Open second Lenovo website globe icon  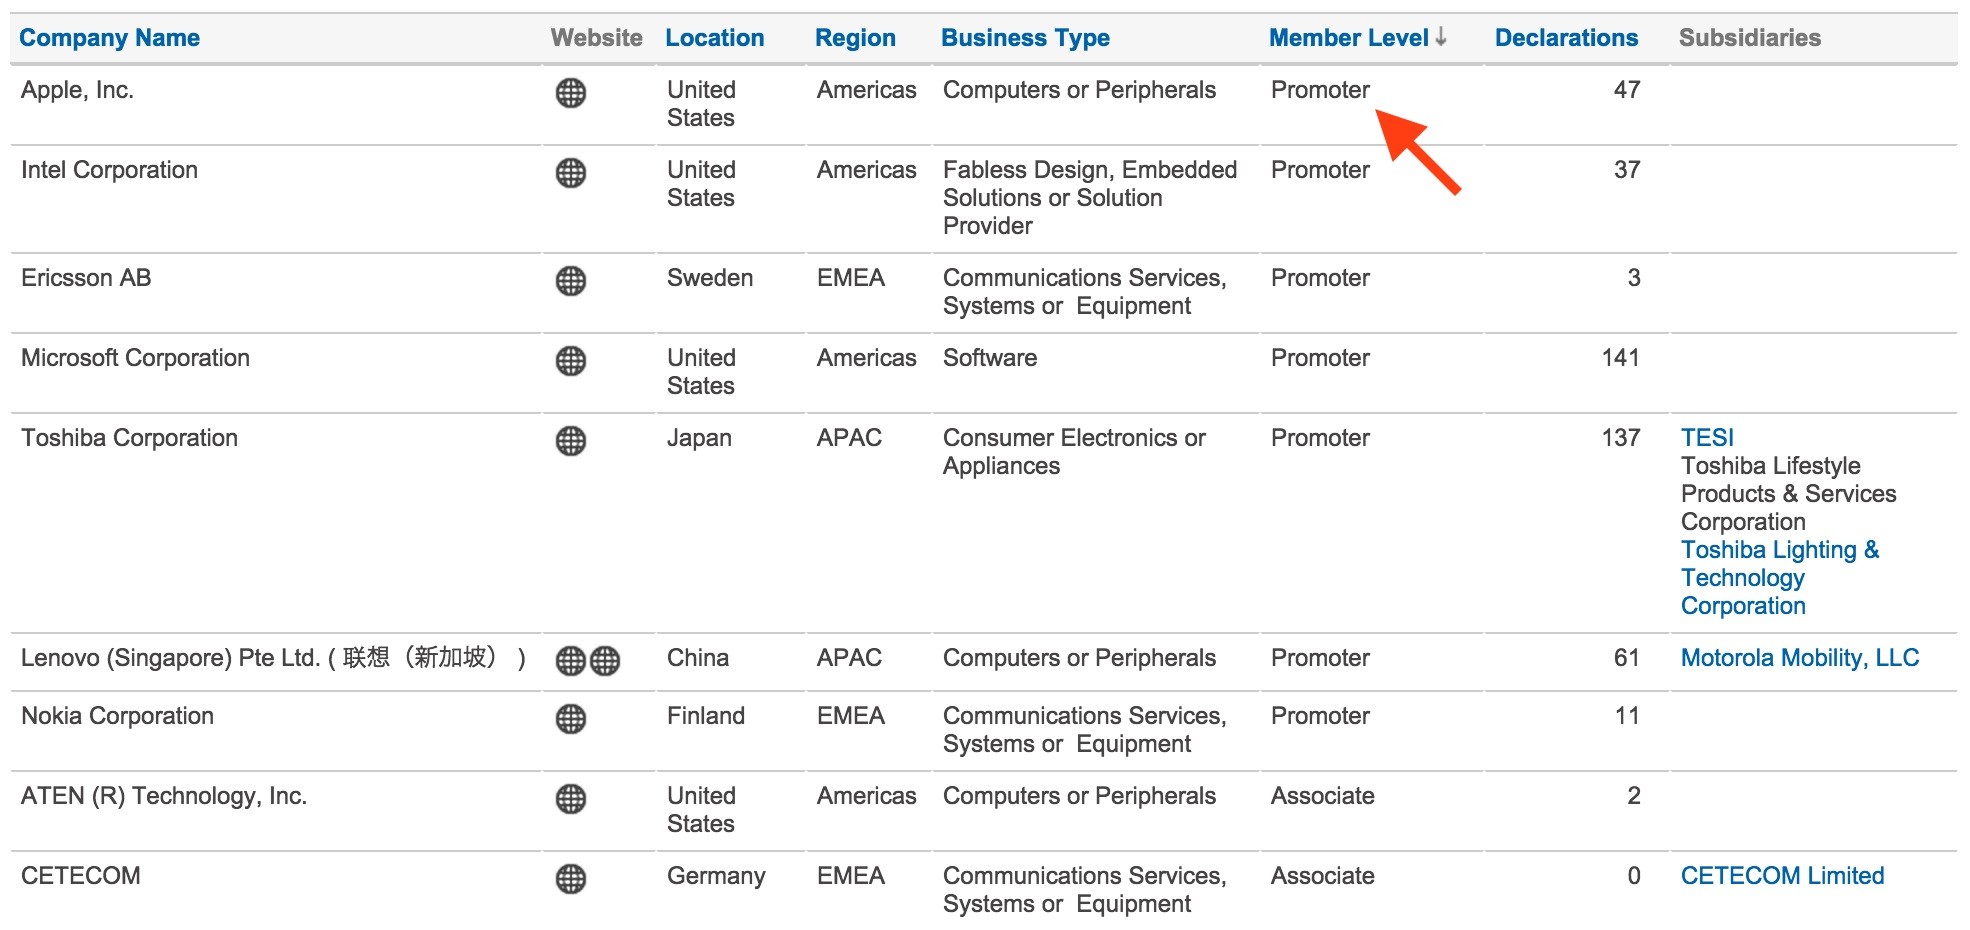(x=604, y=661)
